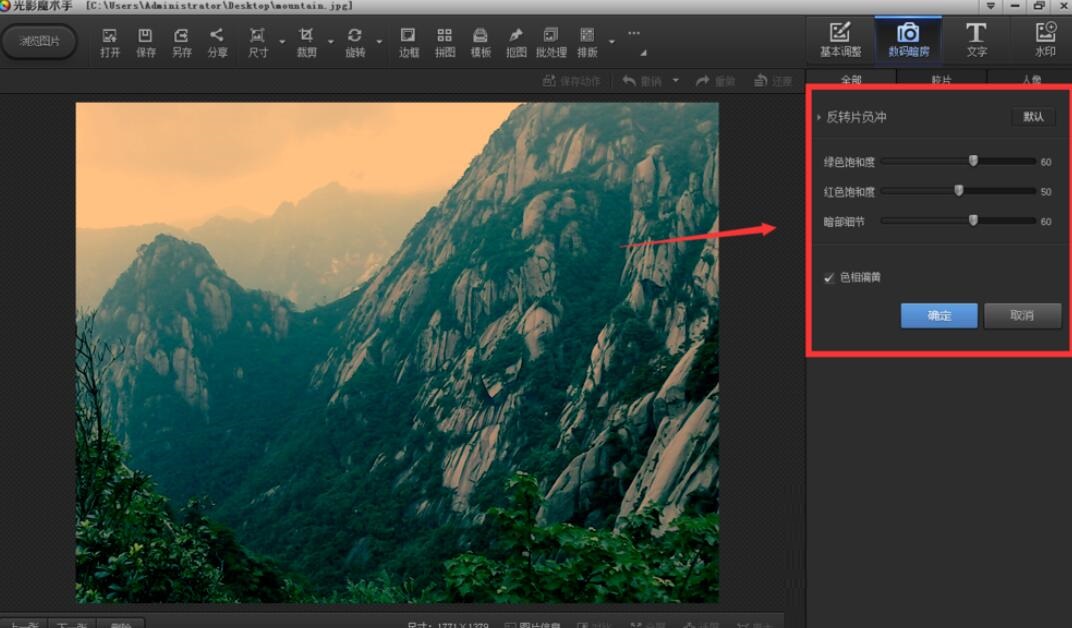Select the 裁剪 crop tool

[x=306, y=42]
